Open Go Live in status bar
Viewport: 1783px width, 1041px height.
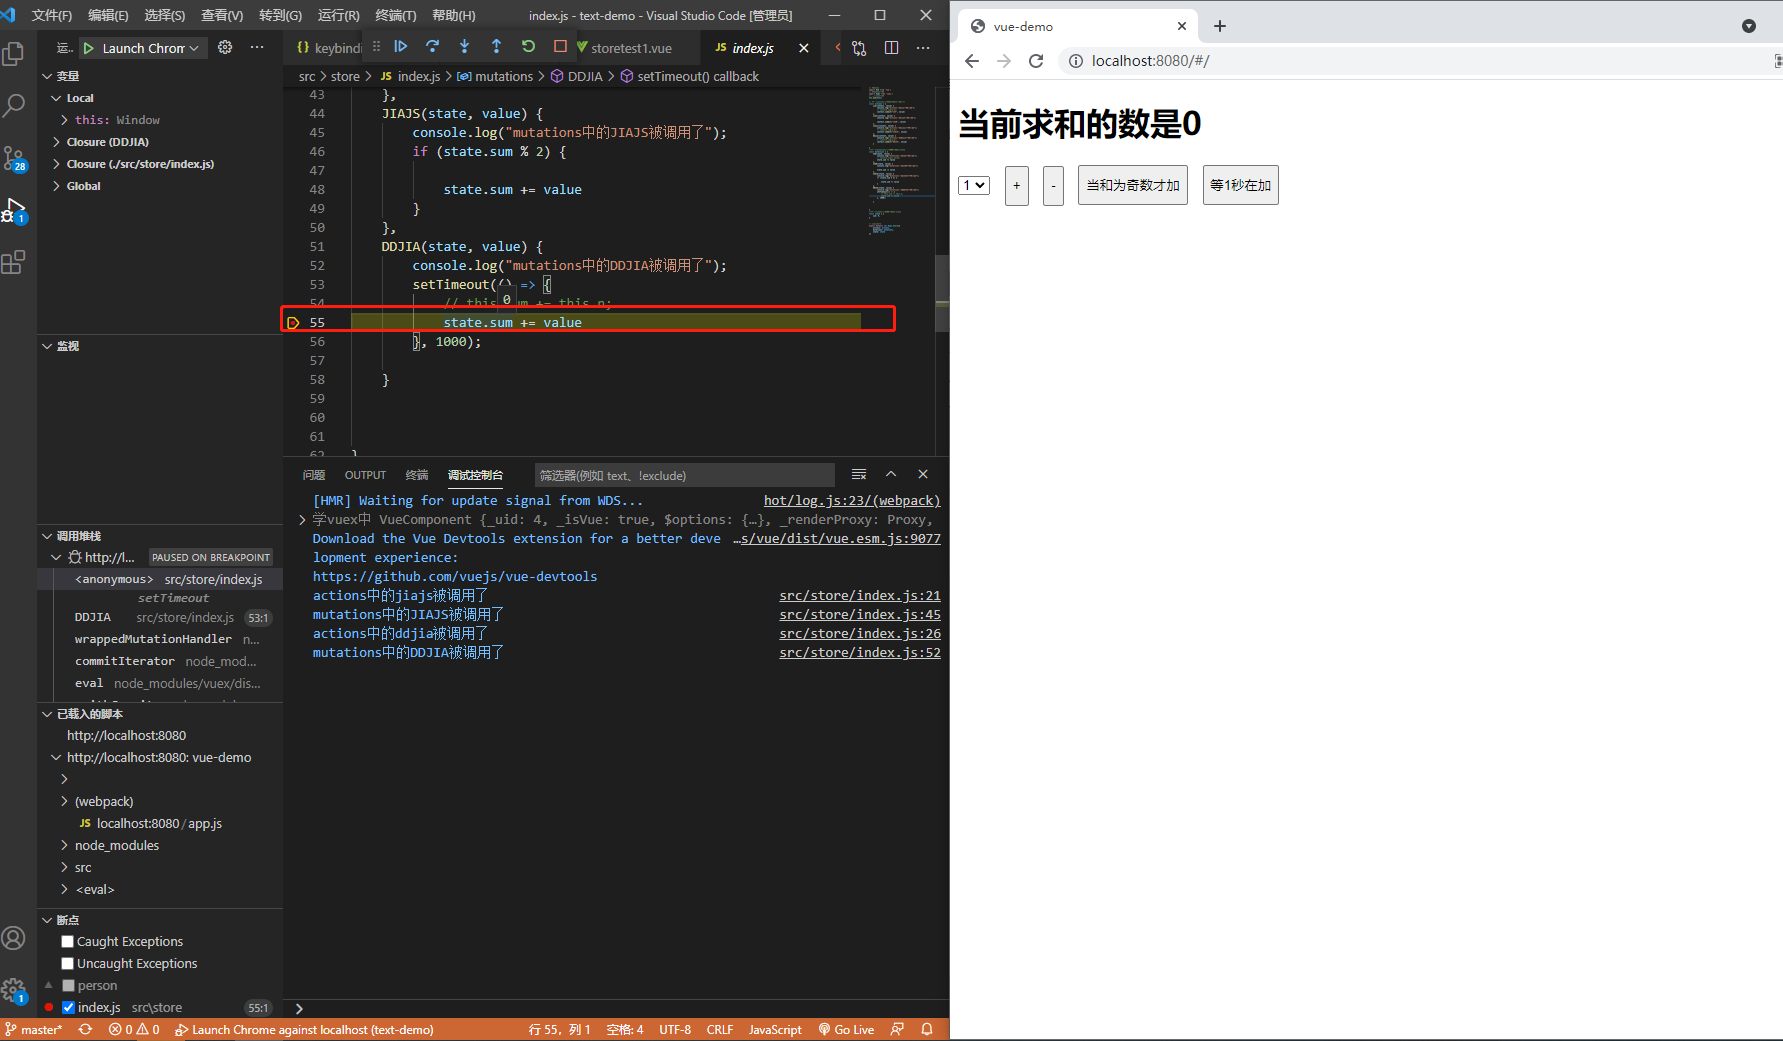(846, 1029)
